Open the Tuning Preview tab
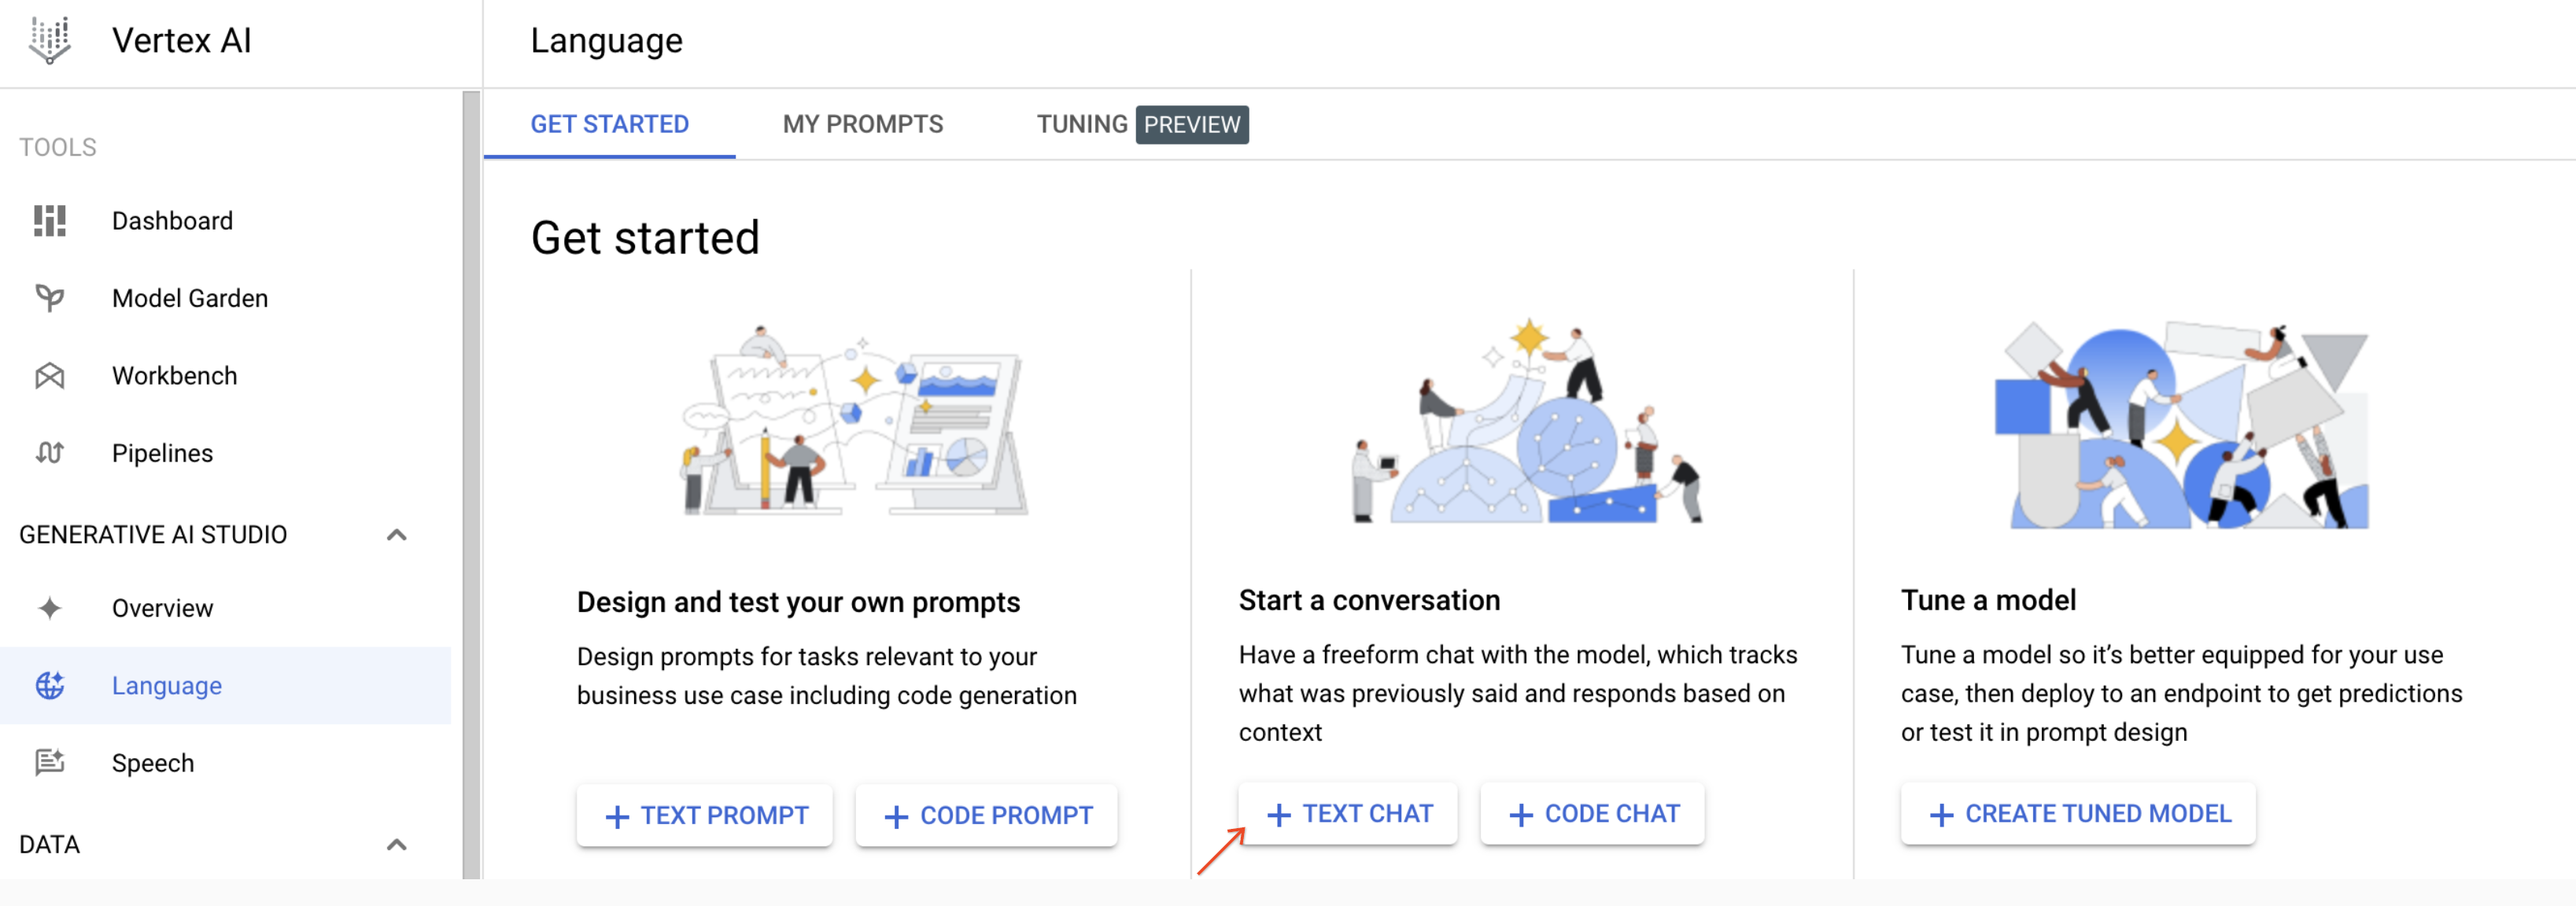Image resolution: width=2576 pixels, height=906 pixels. 1142,124
